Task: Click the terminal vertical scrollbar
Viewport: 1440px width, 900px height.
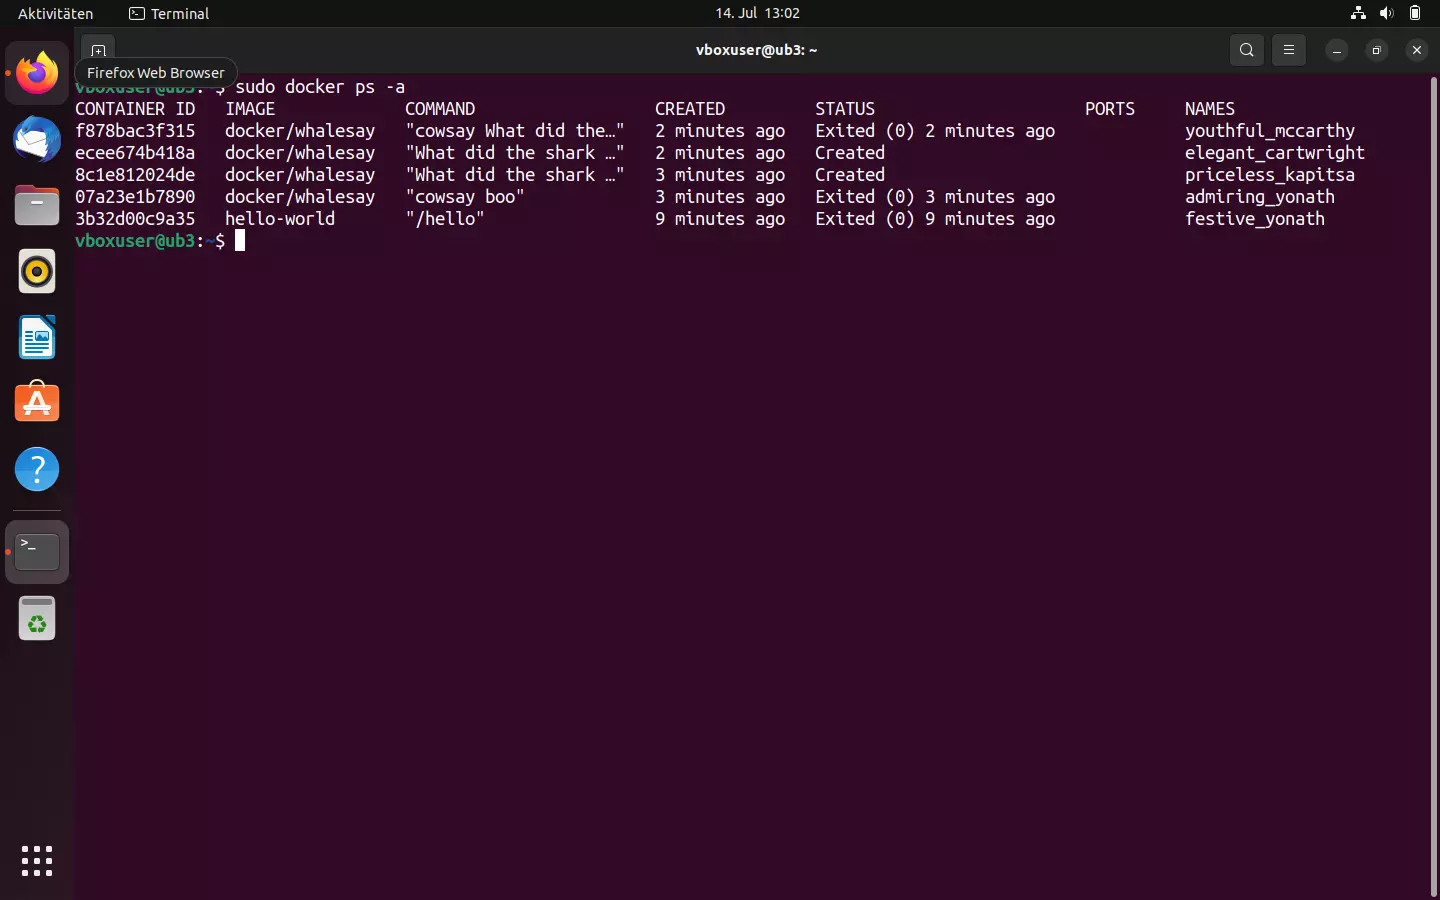Action: pyautogui.click(x=1432, y=480)
